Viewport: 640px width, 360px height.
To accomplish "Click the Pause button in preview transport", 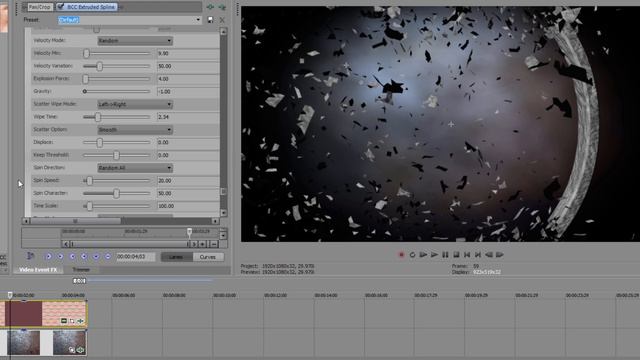I will 445,255.
